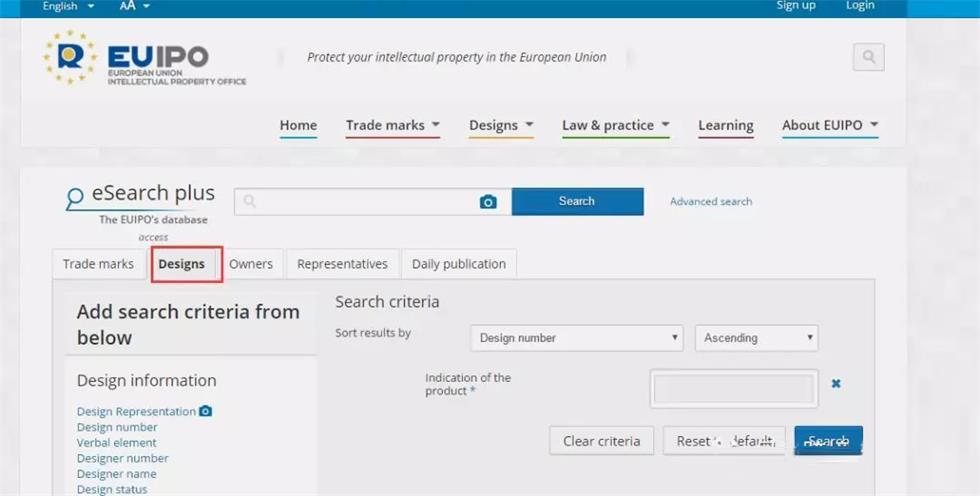
Task: Open the Daily publication tab
Action: point(459,264)
